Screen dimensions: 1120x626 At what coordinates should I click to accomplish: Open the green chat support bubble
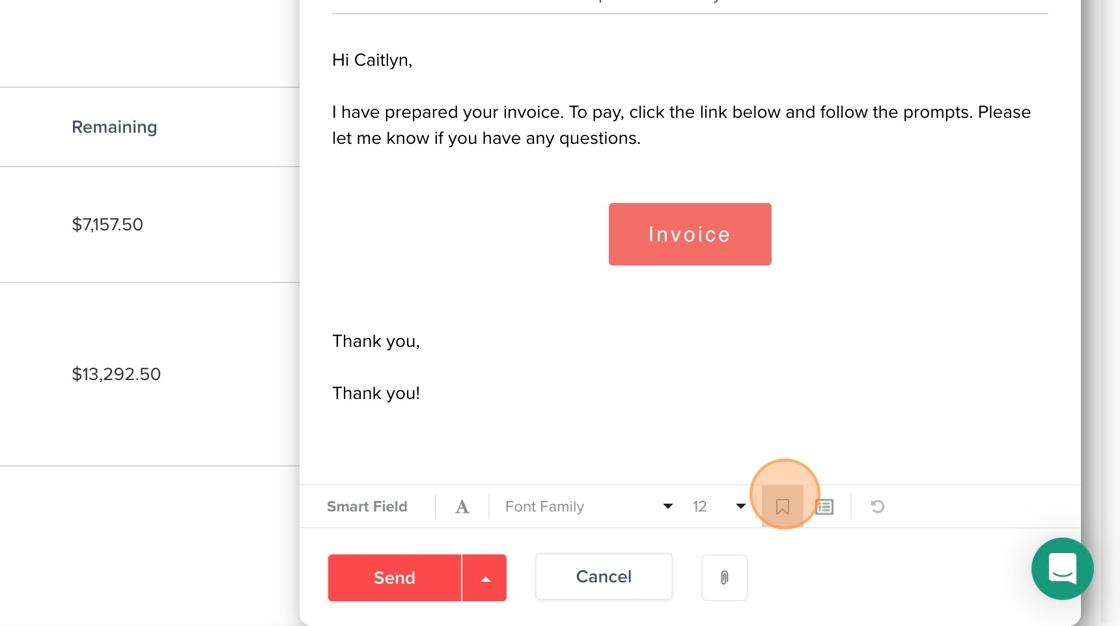[1062, 568]
